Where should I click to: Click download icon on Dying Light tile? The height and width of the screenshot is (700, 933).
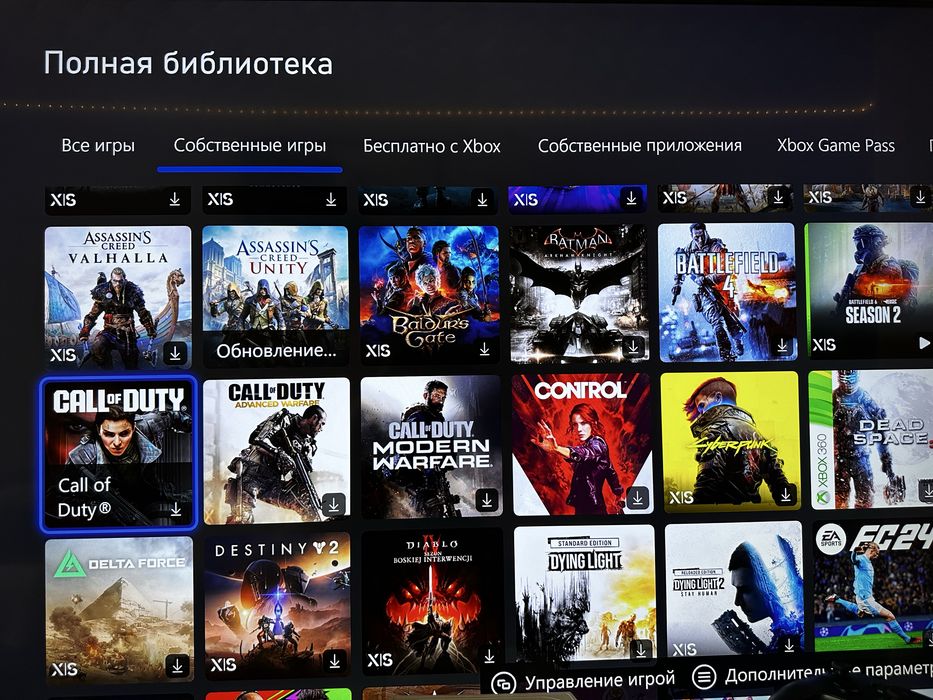[641, 650]
